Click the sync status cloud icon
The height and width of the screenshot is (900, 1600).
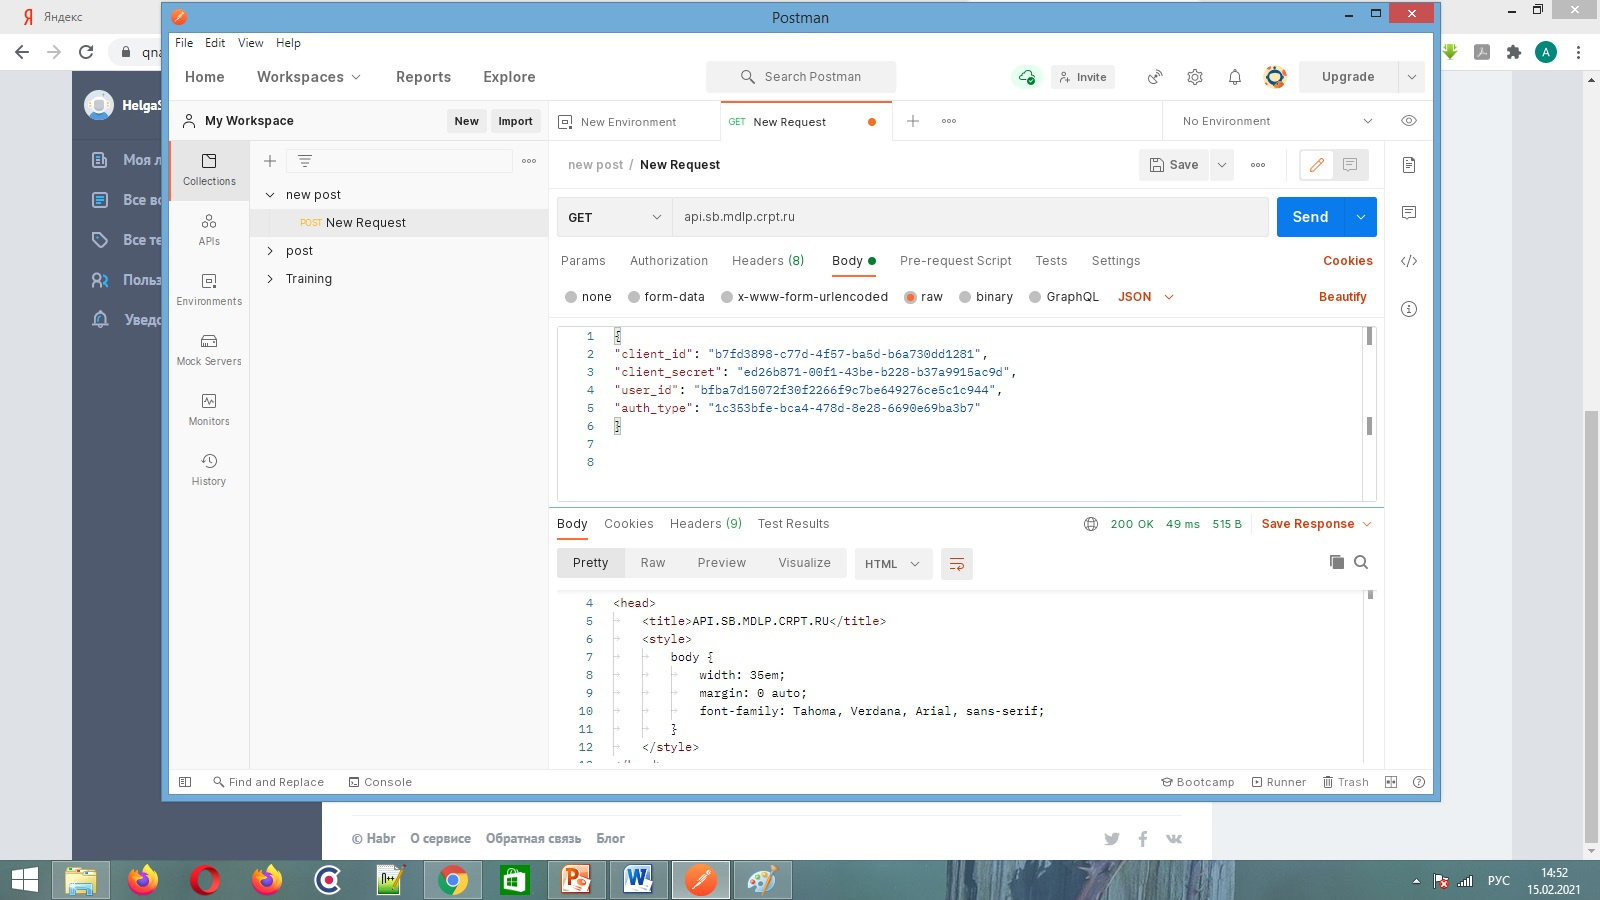[x=1026, y=77]
